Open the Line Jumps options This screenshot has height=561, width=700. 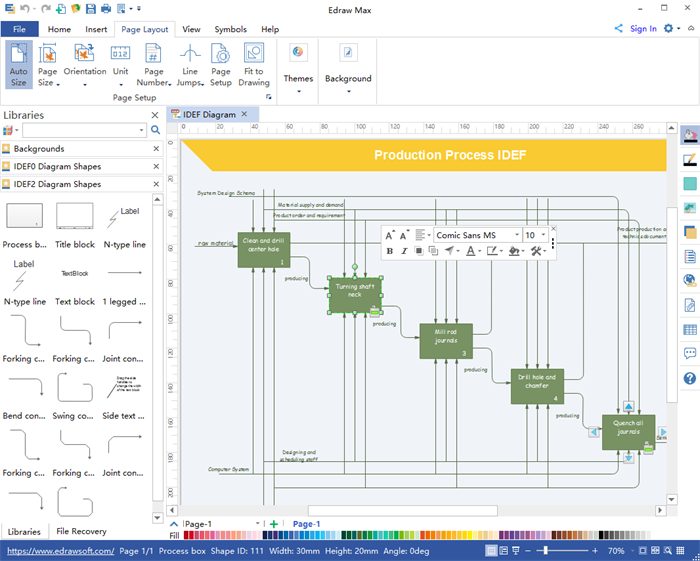(190, 64)
